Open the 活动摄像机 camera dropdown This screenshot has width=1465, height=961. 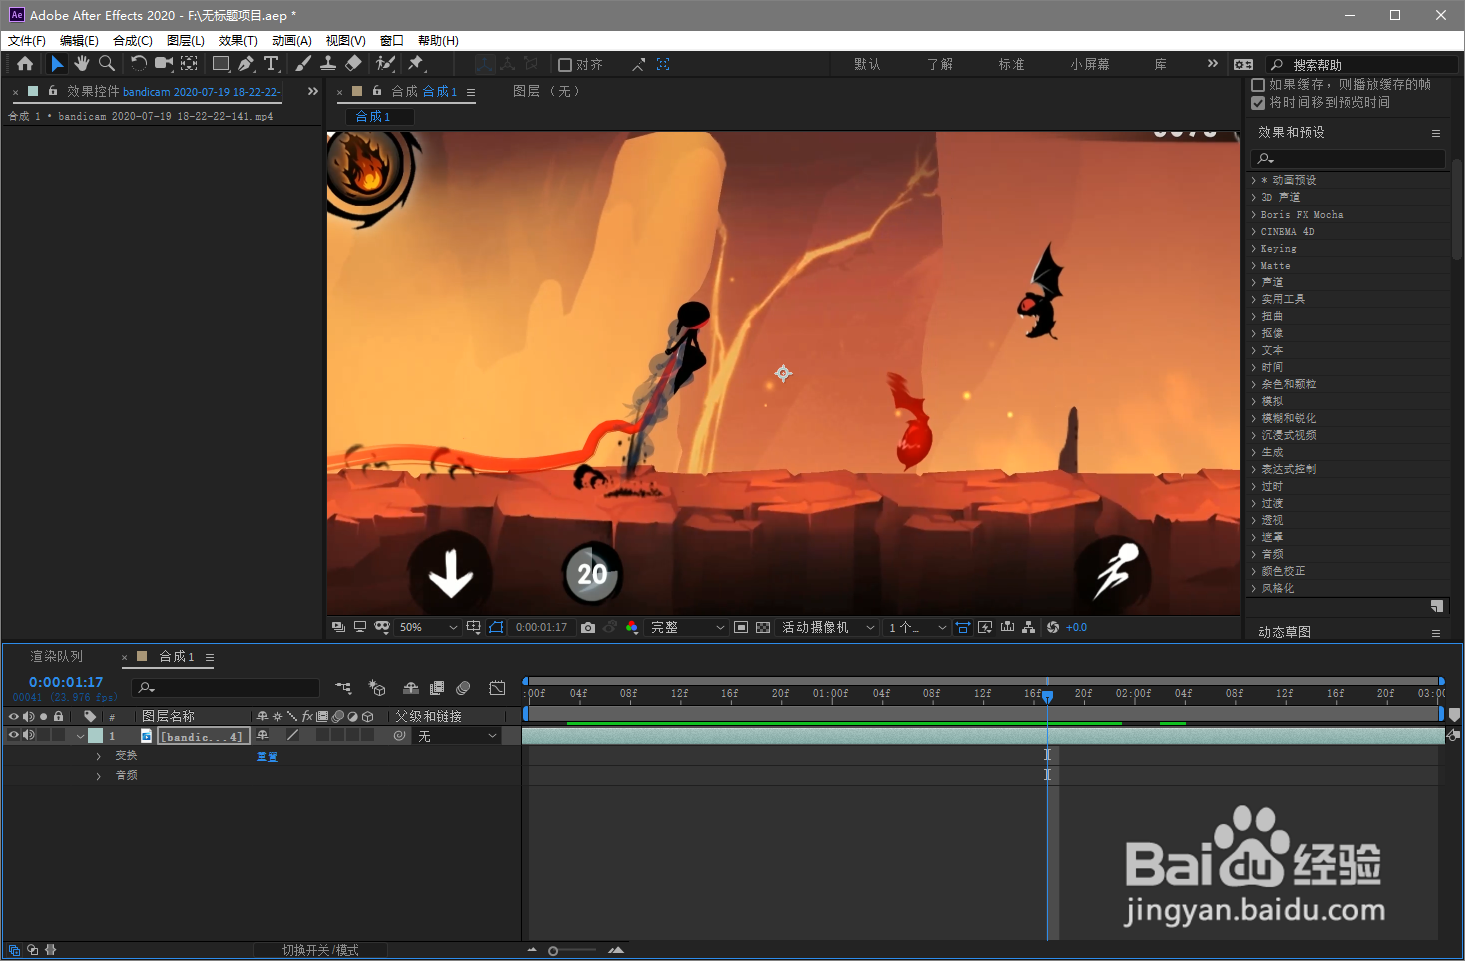(827, 627)
